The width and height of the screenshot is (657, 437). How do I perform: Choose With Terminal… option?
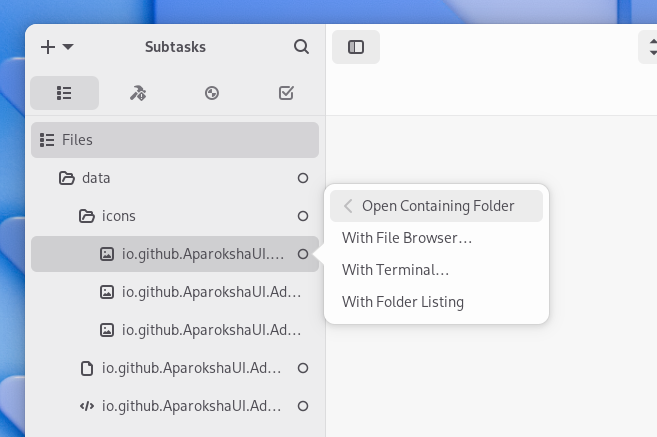pyautogui.click(x=395, y=270)
